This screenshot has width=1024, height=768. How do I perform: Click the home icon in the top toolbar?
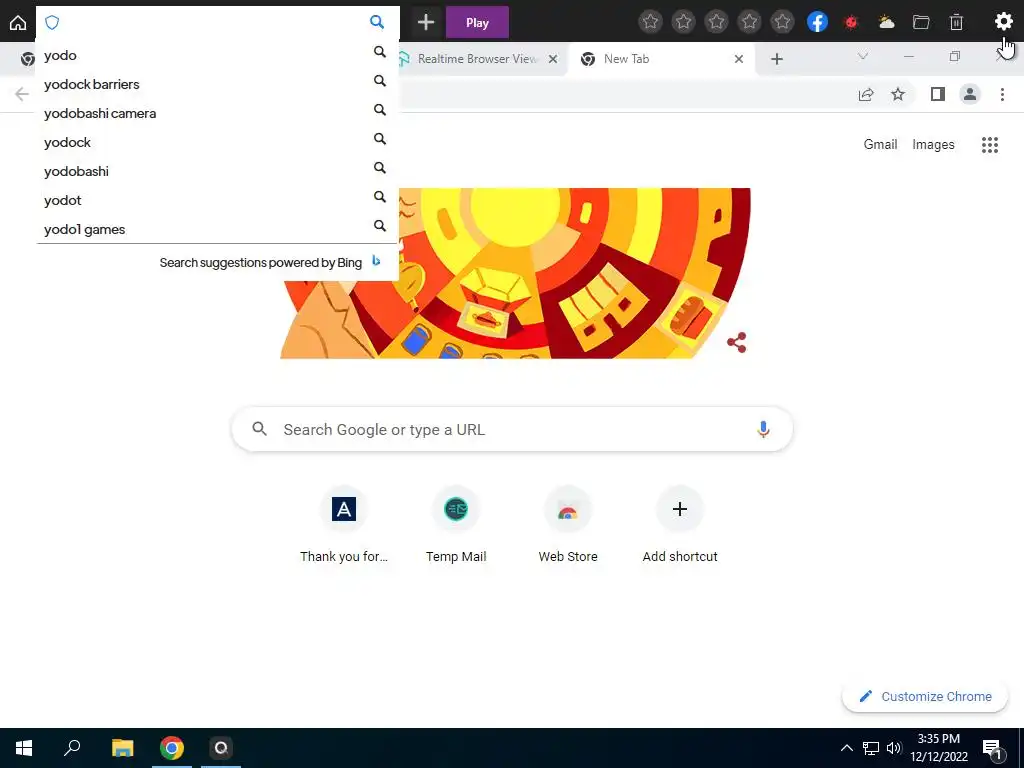tap(18, 22)
